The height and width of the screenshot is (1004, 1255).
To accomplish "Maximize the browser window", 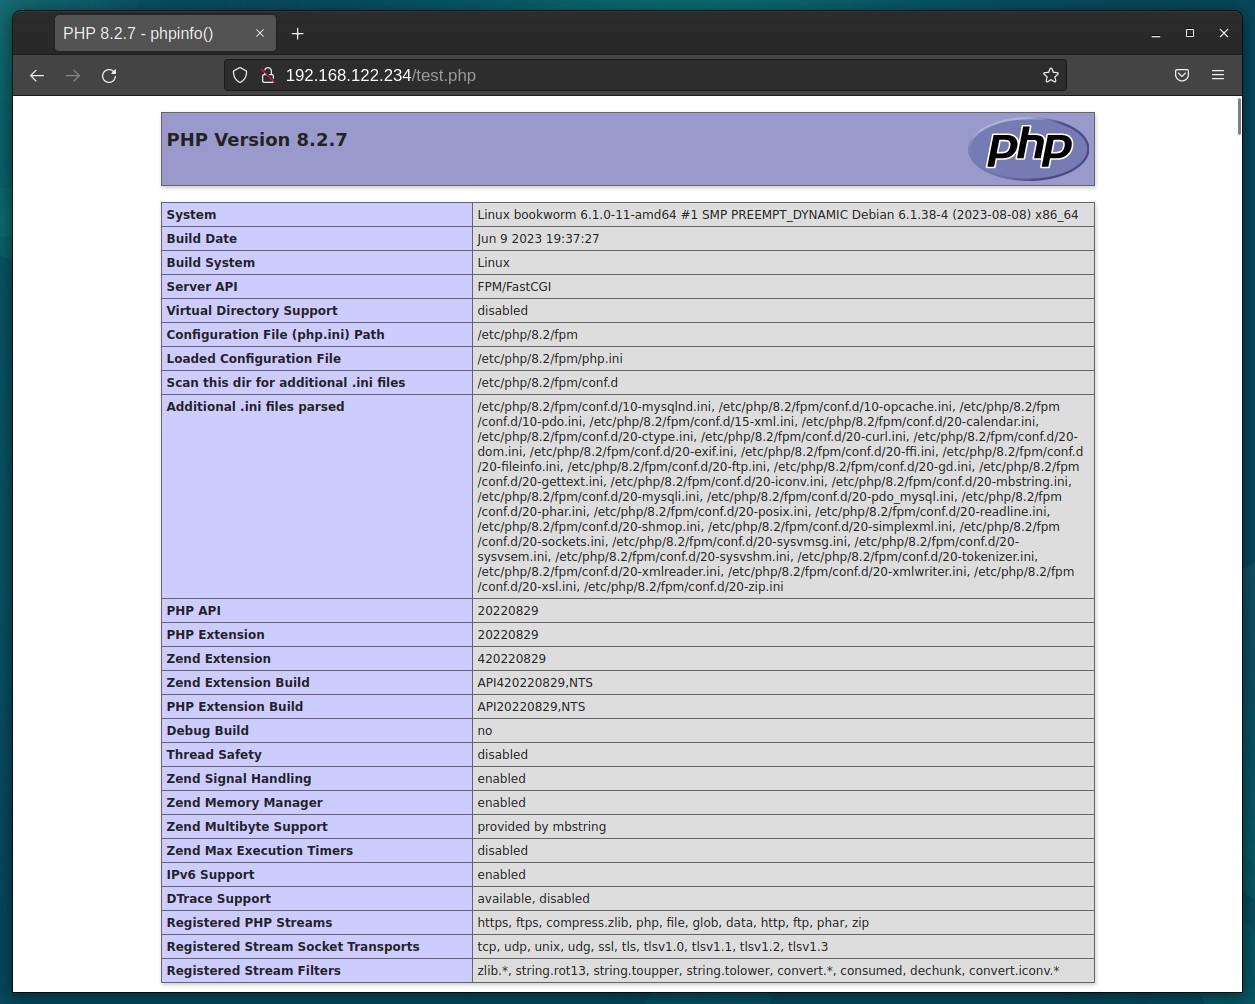I will [x=1190, y=33].
